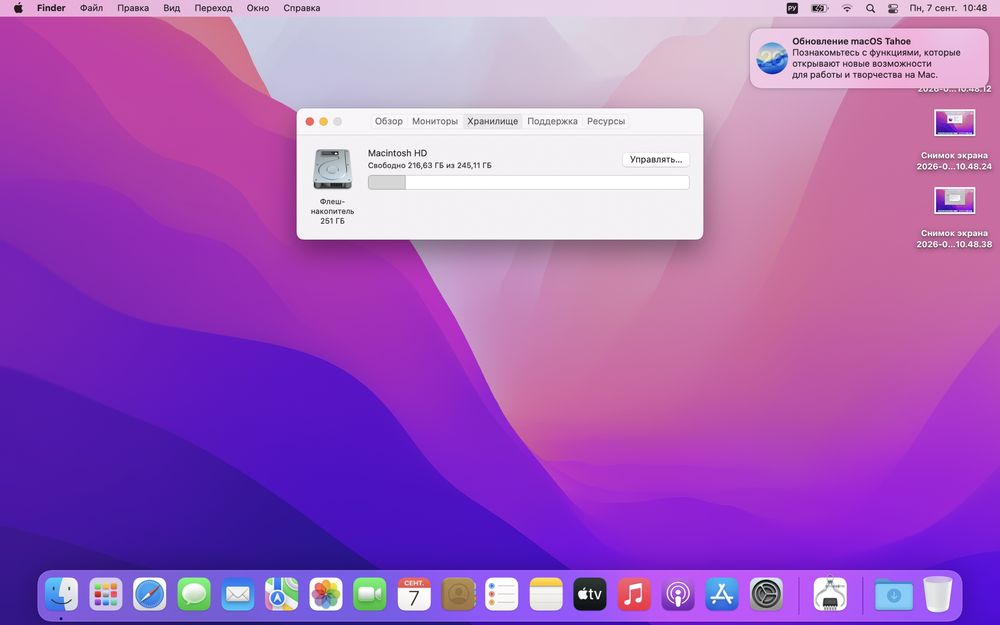Minimize the storage window with yellow button
The height and width of the screenshot is (625, 1000).
(324, 121)
